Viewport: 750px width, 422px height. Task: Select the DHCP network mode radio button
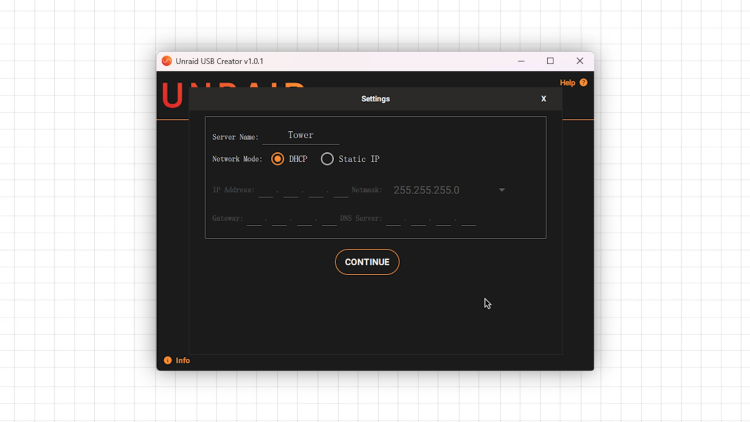(x=277, y=159)
